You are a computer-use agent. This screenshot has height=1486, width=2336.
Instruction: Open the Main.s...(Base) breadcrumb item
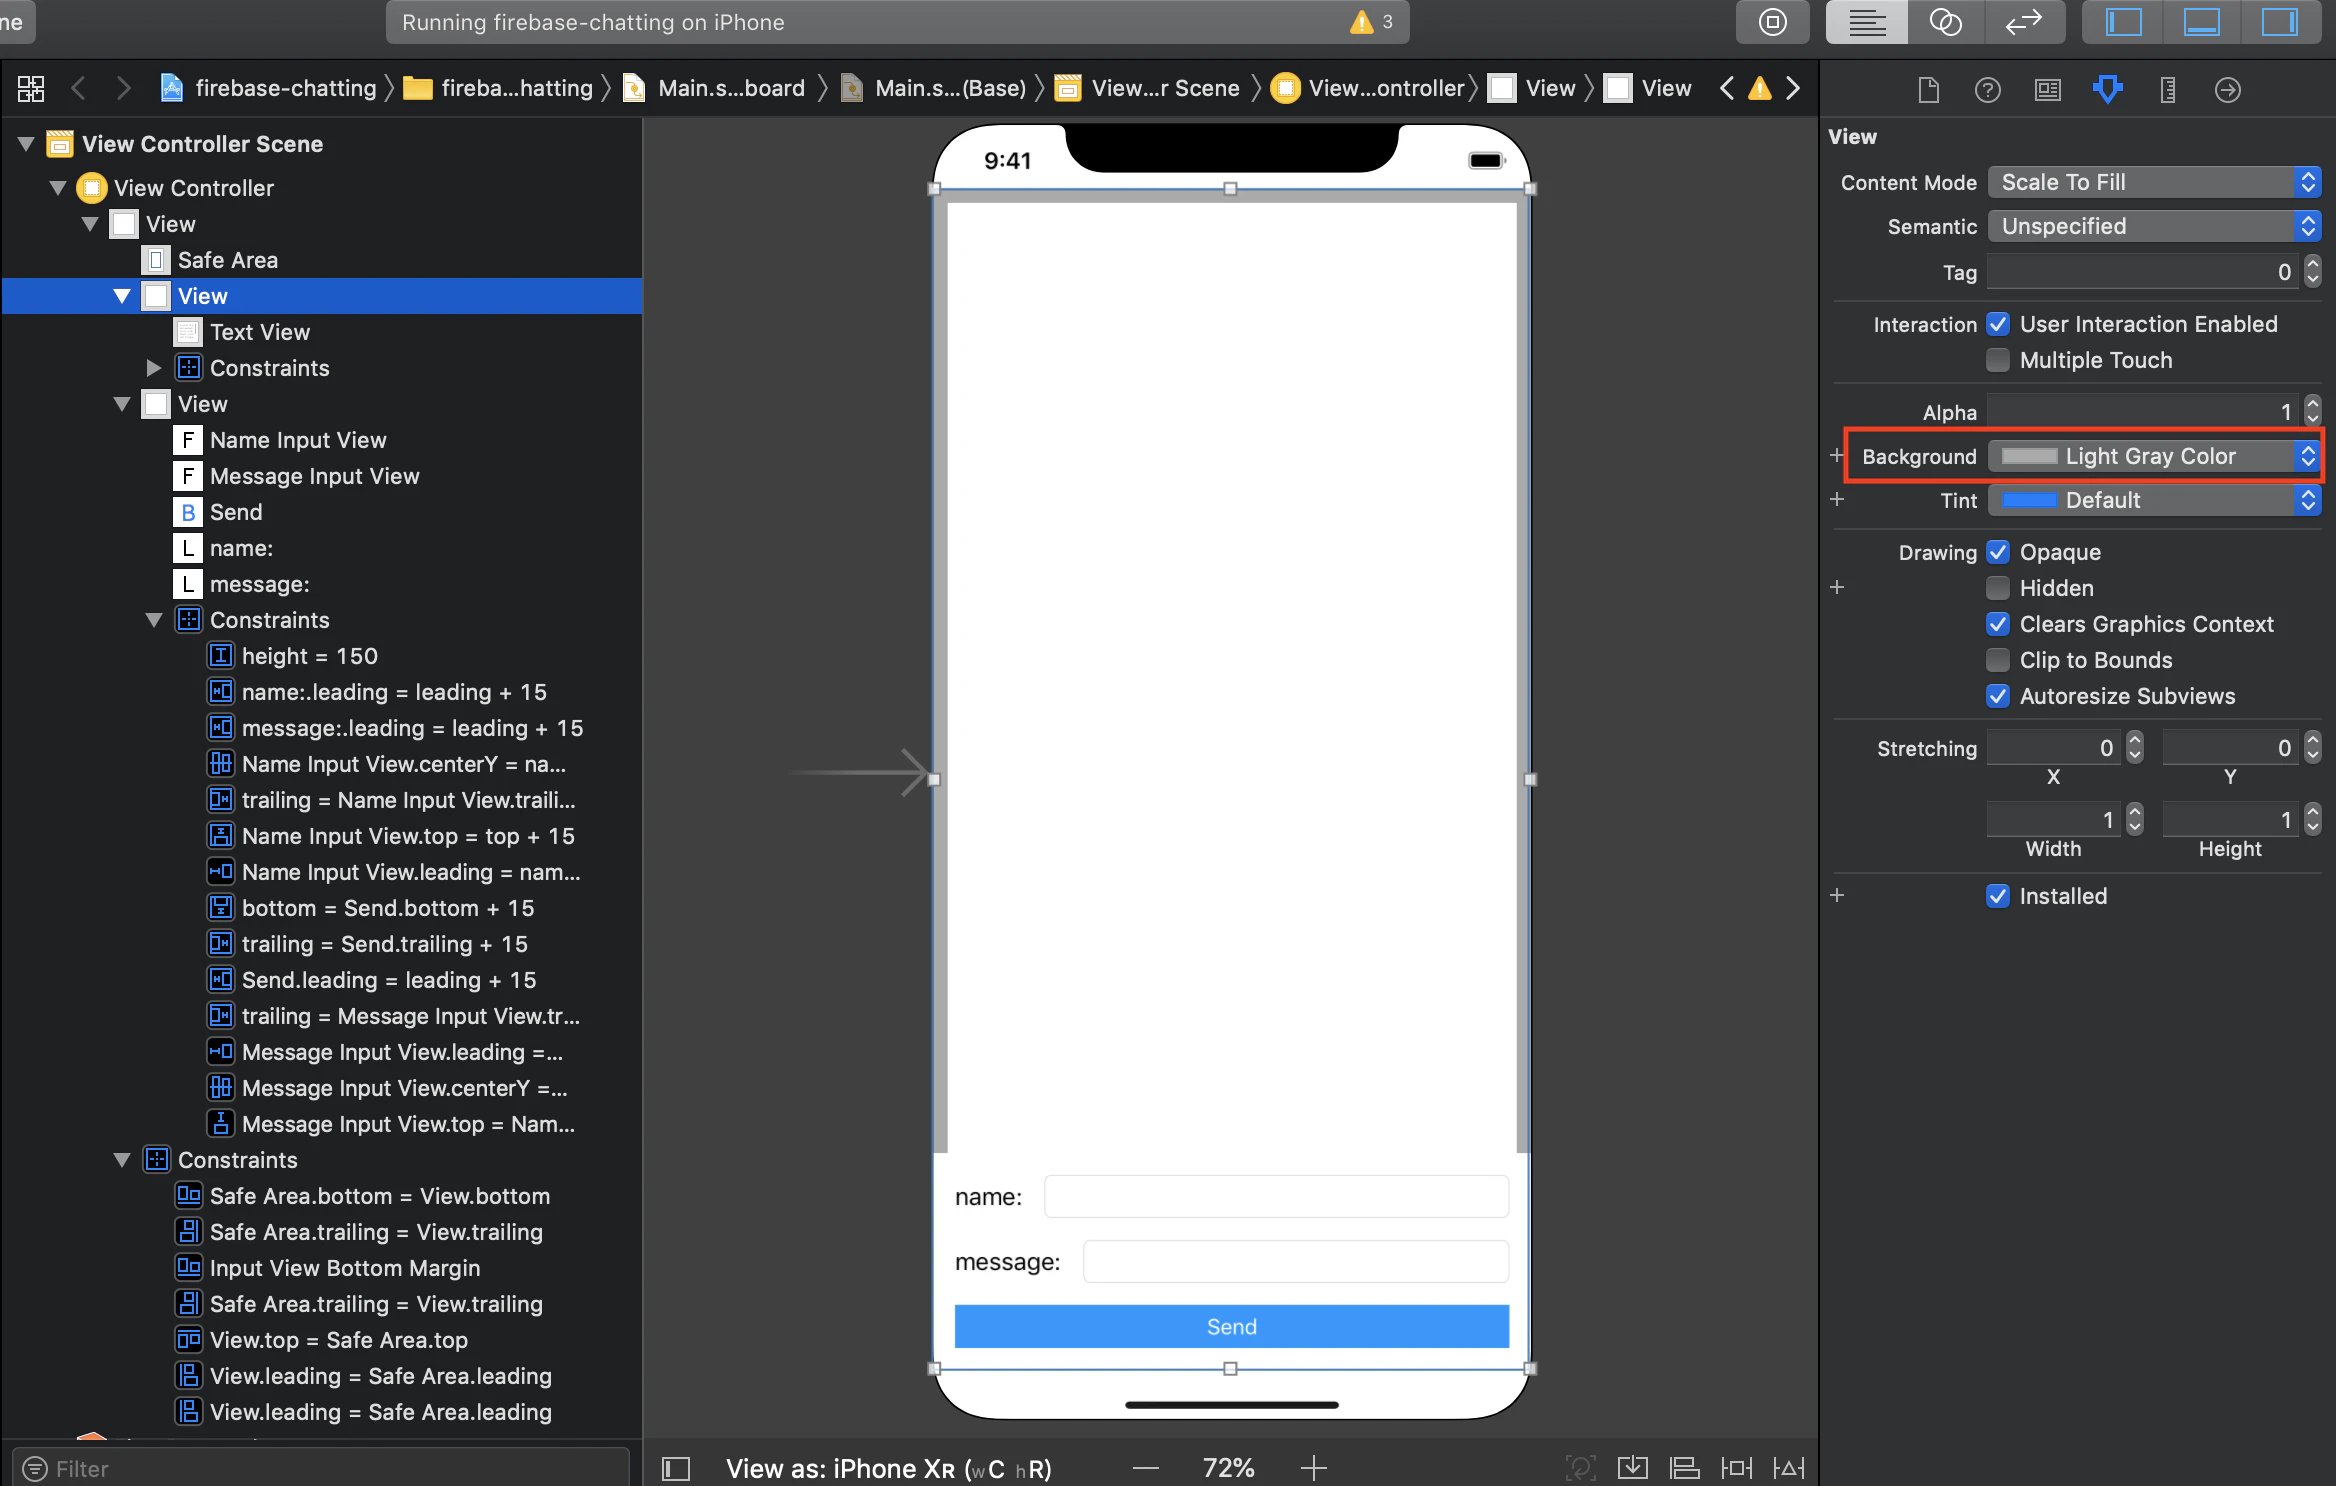tap(934, 88)
